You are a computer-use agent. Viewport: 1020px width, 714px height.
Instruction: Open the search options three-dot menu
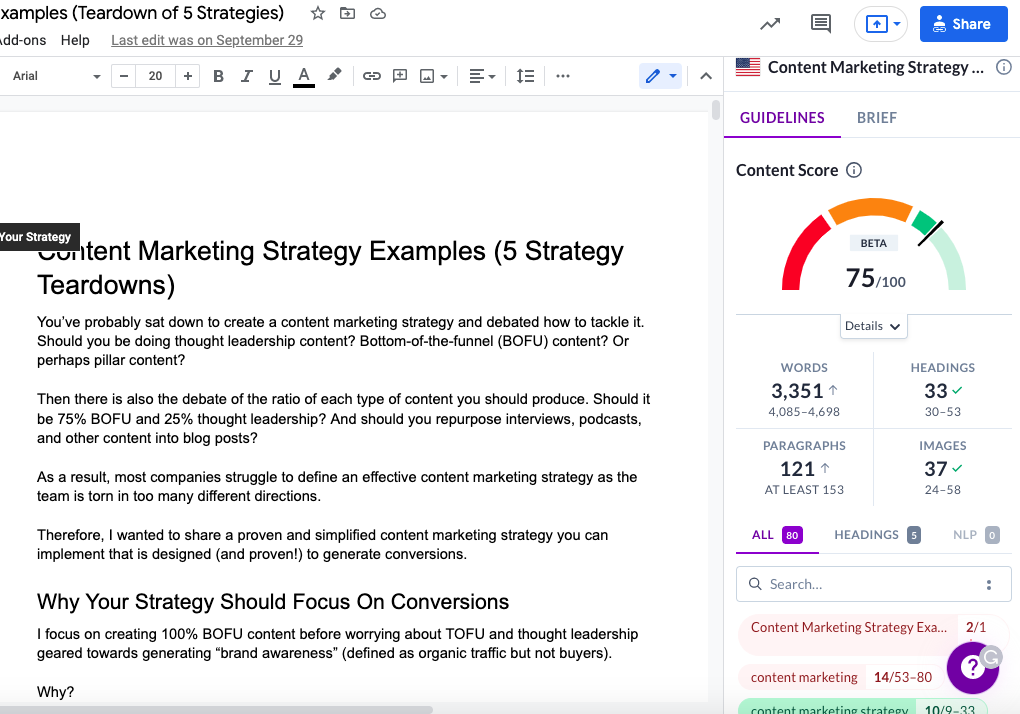989,585
